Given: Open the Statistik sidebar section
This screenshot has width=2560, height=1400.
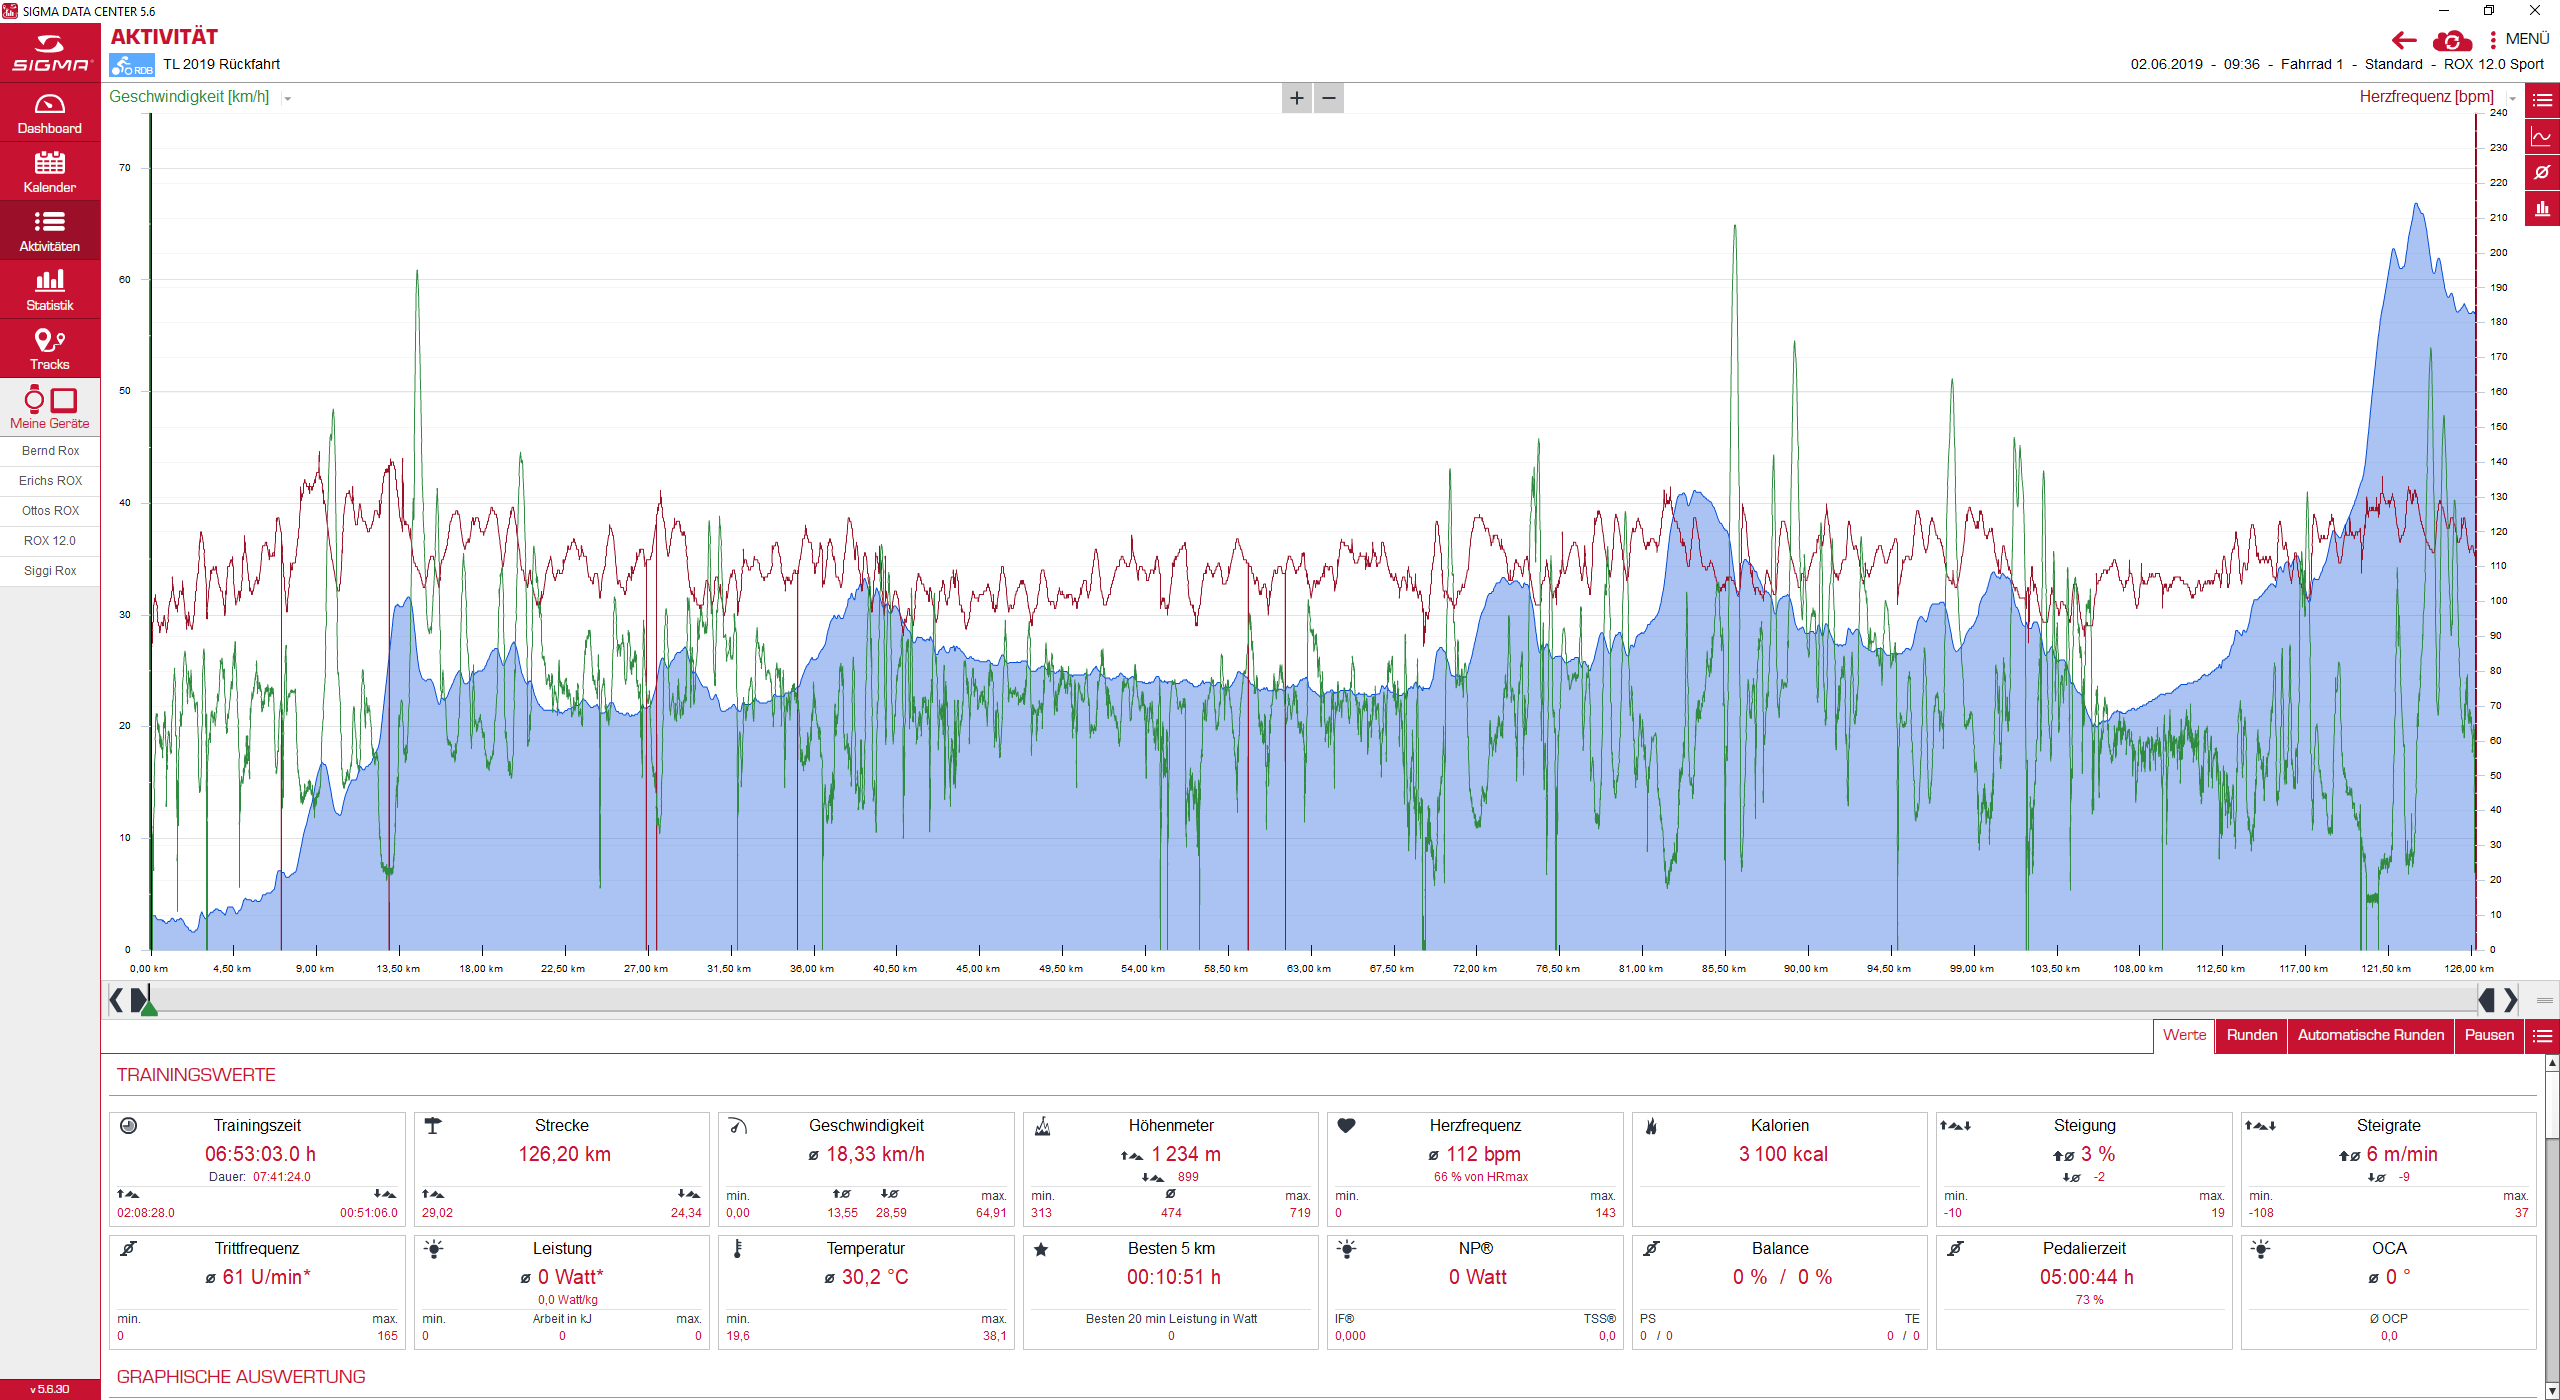Looking at the screenshot, I should [50, 290].
